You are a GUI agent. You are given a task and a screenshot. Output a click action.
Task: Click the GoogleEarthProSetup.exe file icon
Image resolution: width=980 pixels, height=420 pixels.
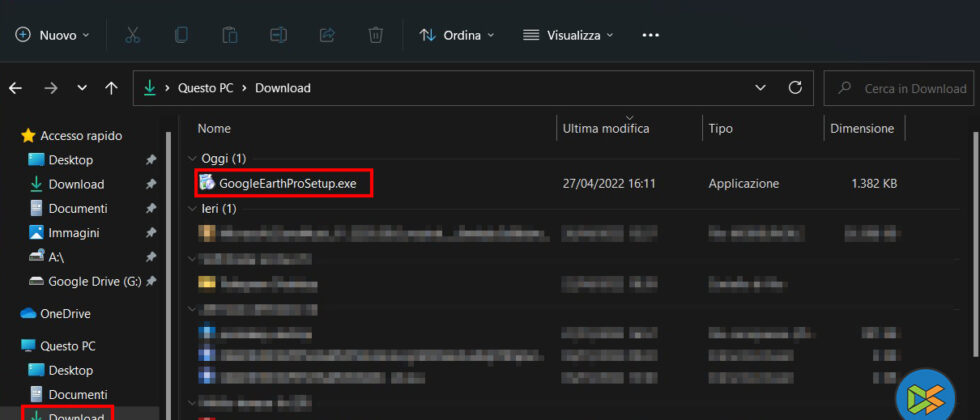pos(207,183)
